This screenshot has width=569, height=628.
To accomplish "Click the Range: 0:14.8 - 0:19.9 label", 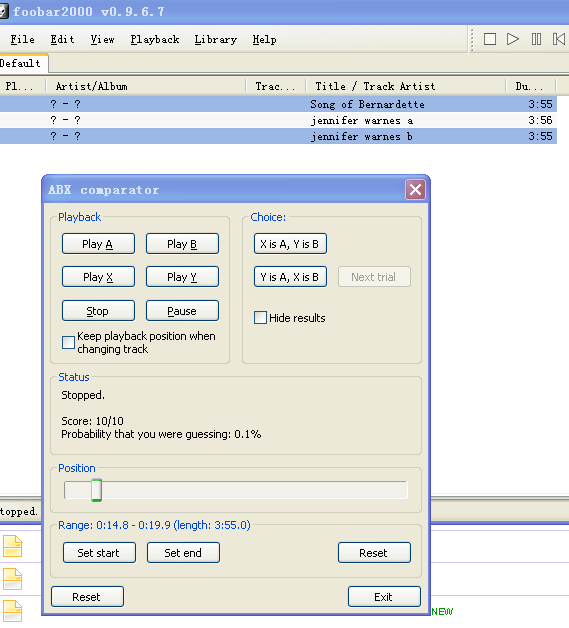I will (154, 525).
